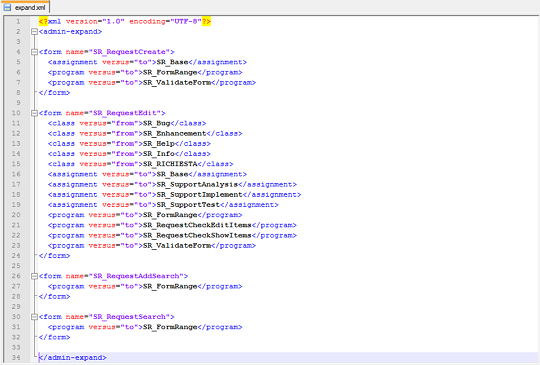Collapse the SR_RequestSearch form fold marker
Viewport: 540px width, 365px height.
pos(34,317)
